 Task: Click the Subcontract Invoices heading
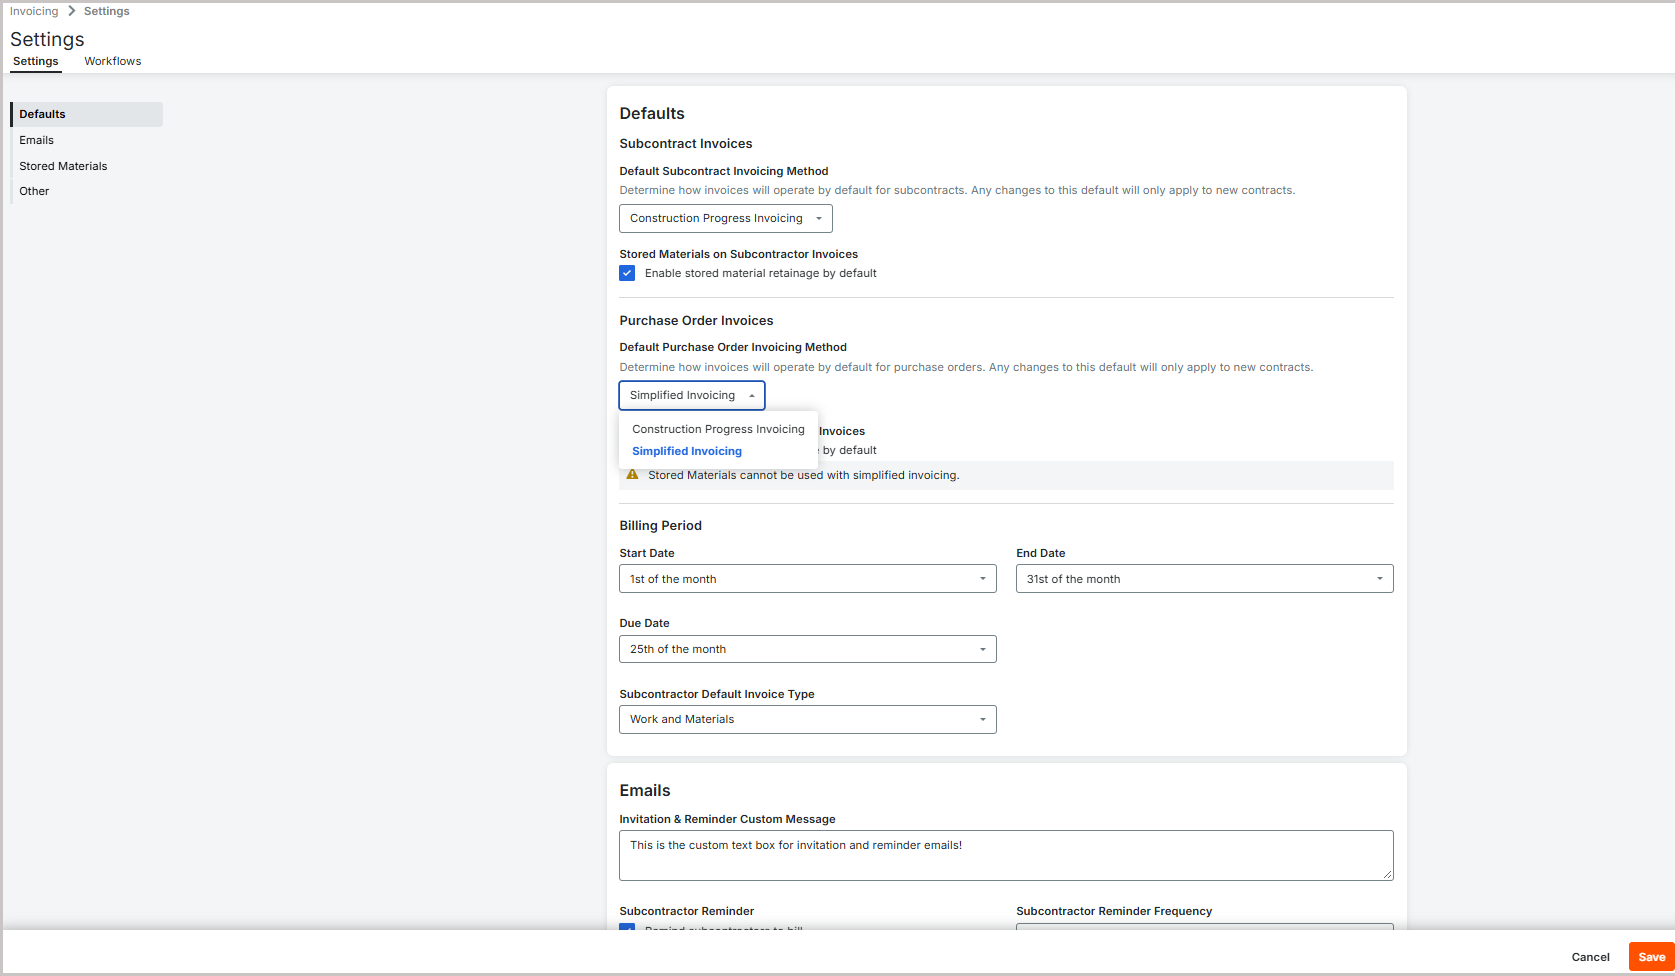click(x=686, y=144)
